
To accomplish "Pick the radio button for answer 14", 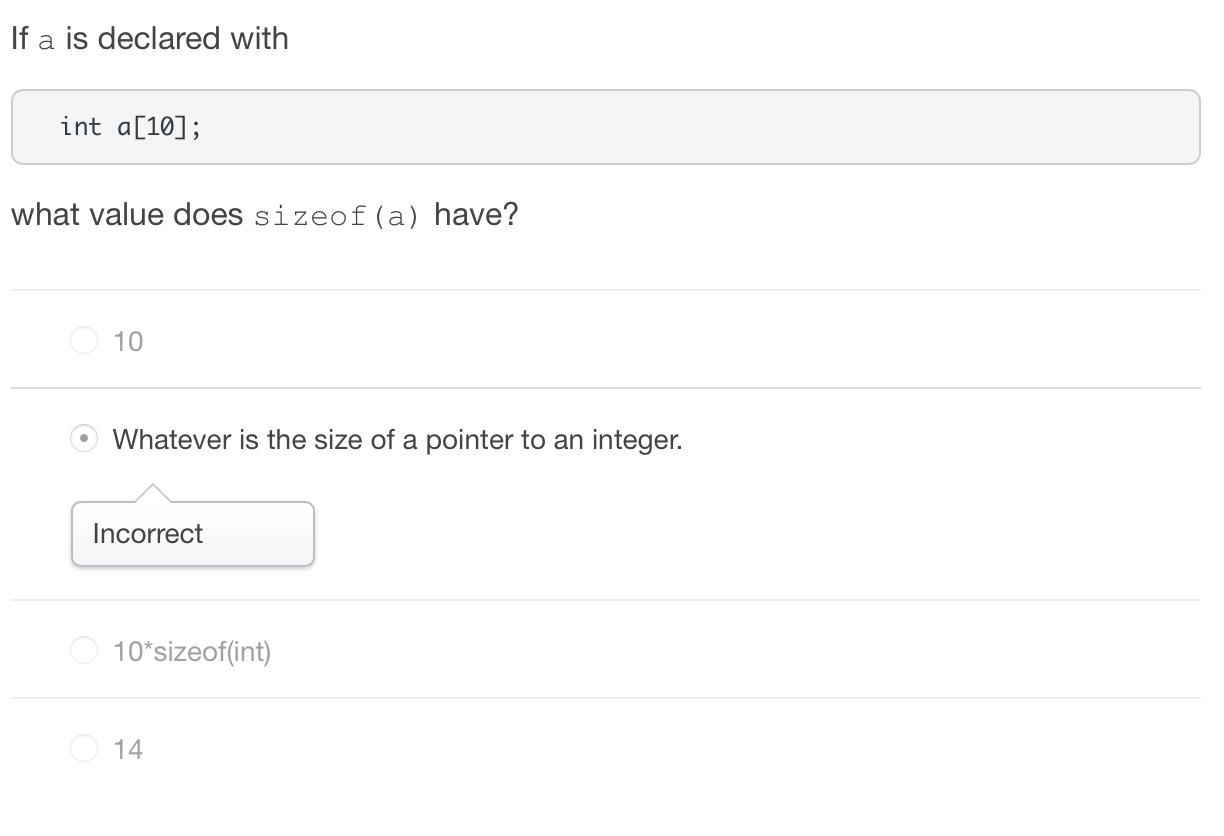I will tap(85, 748).
